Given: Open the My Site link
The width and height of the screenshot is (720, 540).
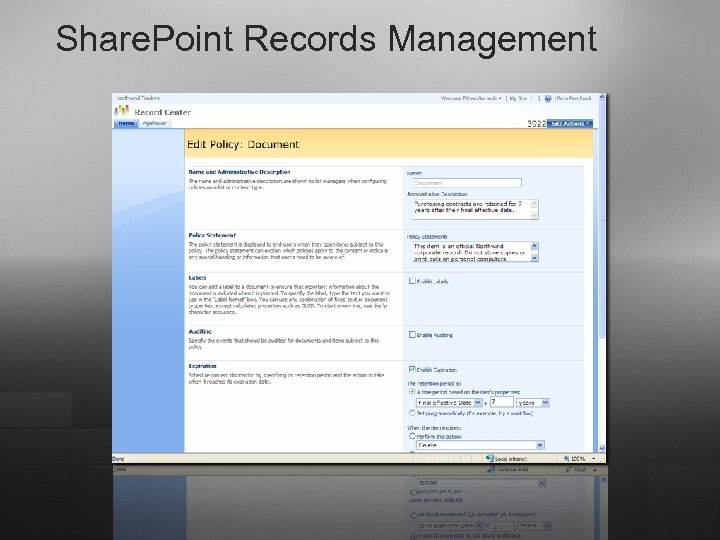Looking at the screenshot, I should coord(518,98).
